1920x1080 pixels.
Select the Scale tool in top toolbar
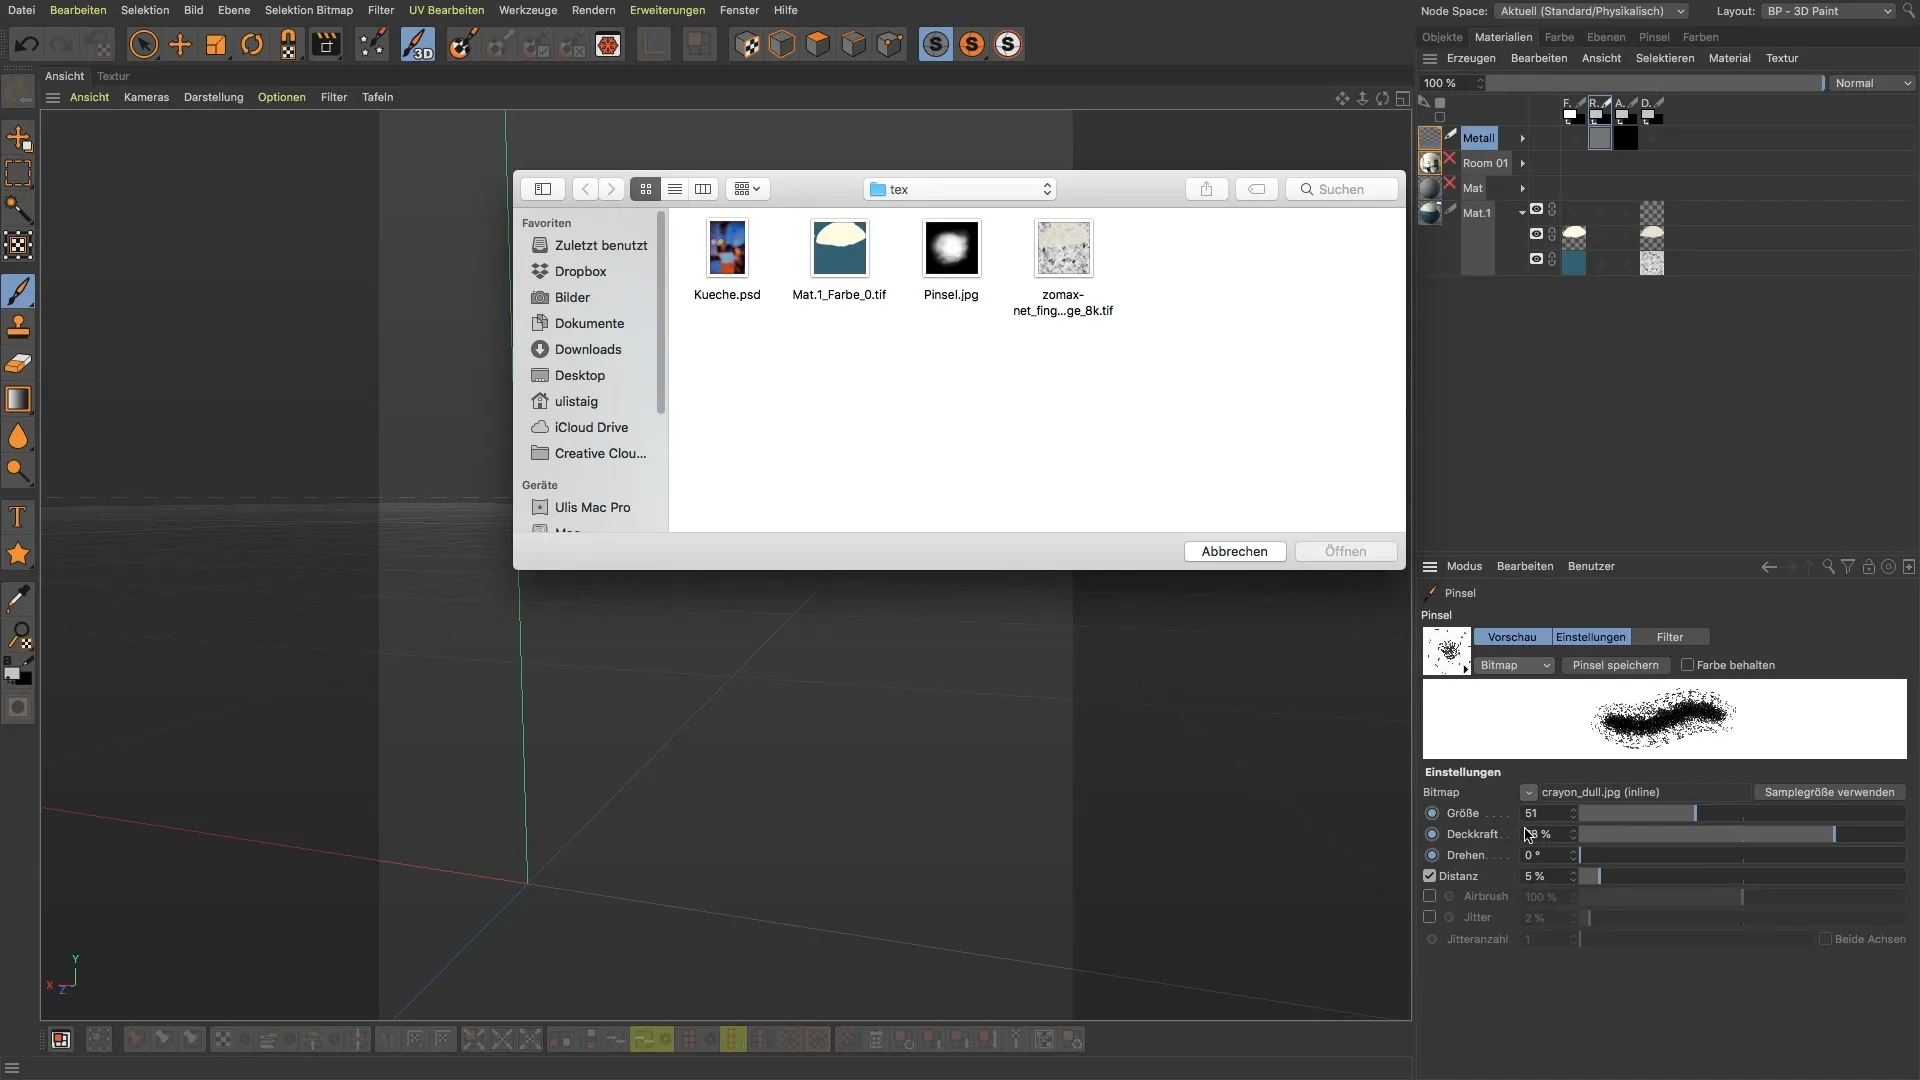point(216,45)
